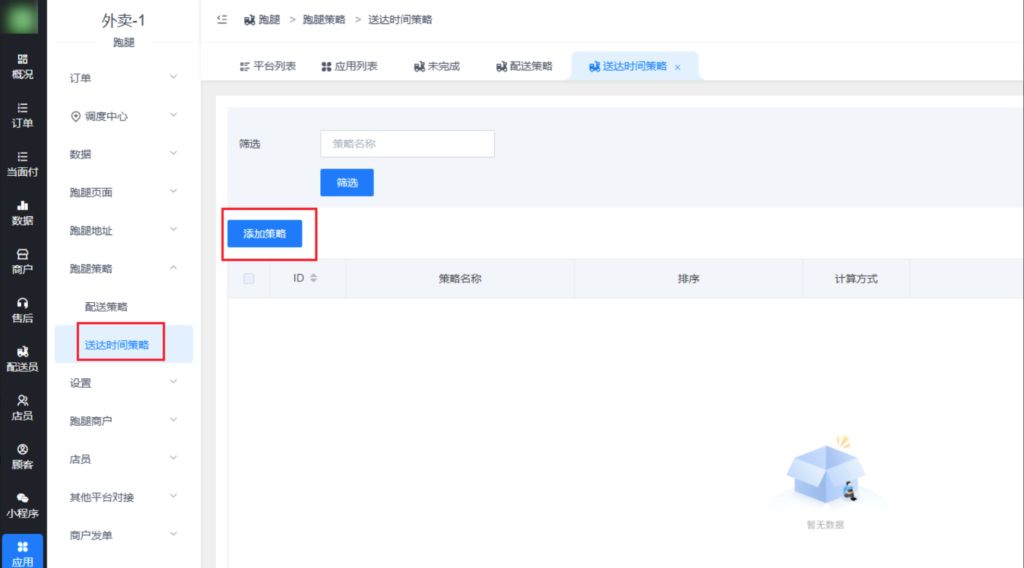The height and width of the screenshot is (568, 1024).
Task: Click the scooter icon in breadcrumb 跑腿
Action: (x=249, y=20)
